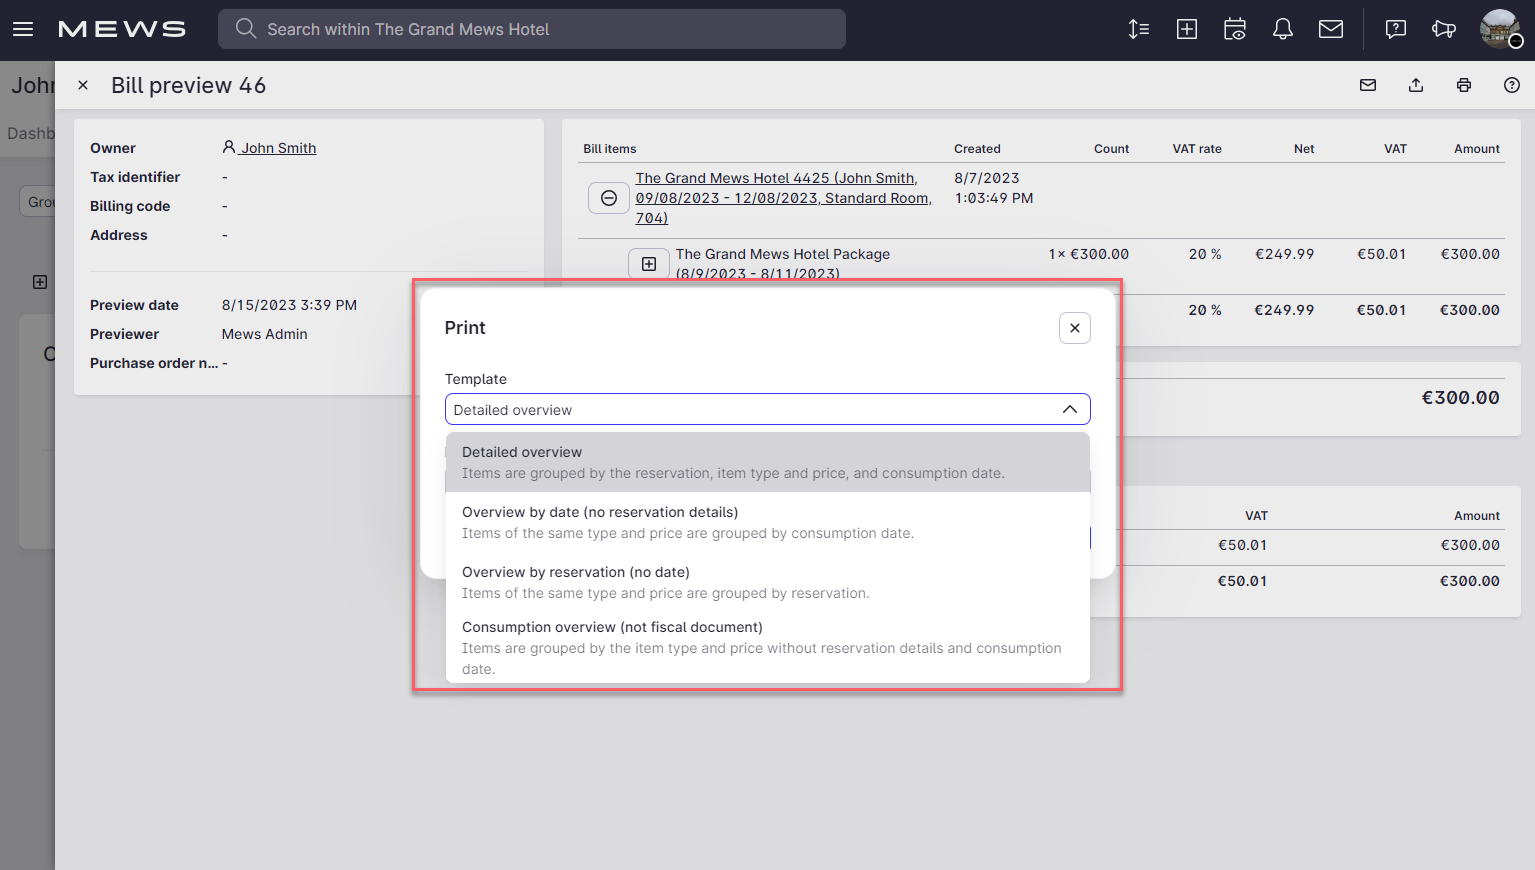Click the sort/timeline icon in top bar

pyautogui.click(x=1138, y=29)
